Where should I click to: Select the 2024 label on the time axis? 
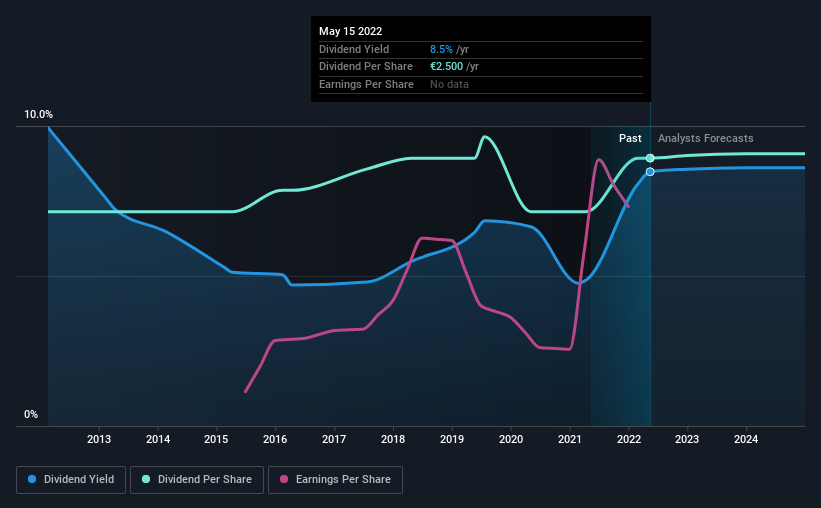click(x=746, y=439)
